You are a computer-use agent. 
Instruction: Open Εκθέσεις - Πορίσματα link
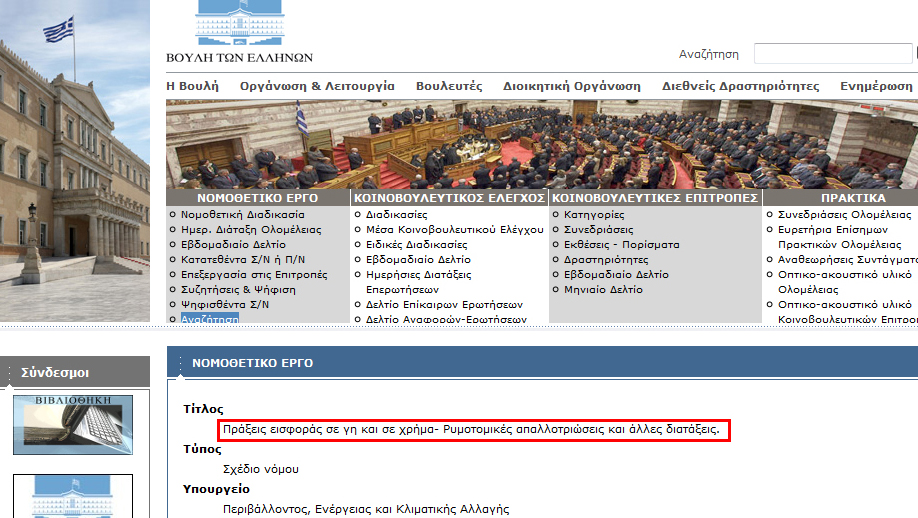[x=621, y=245]
